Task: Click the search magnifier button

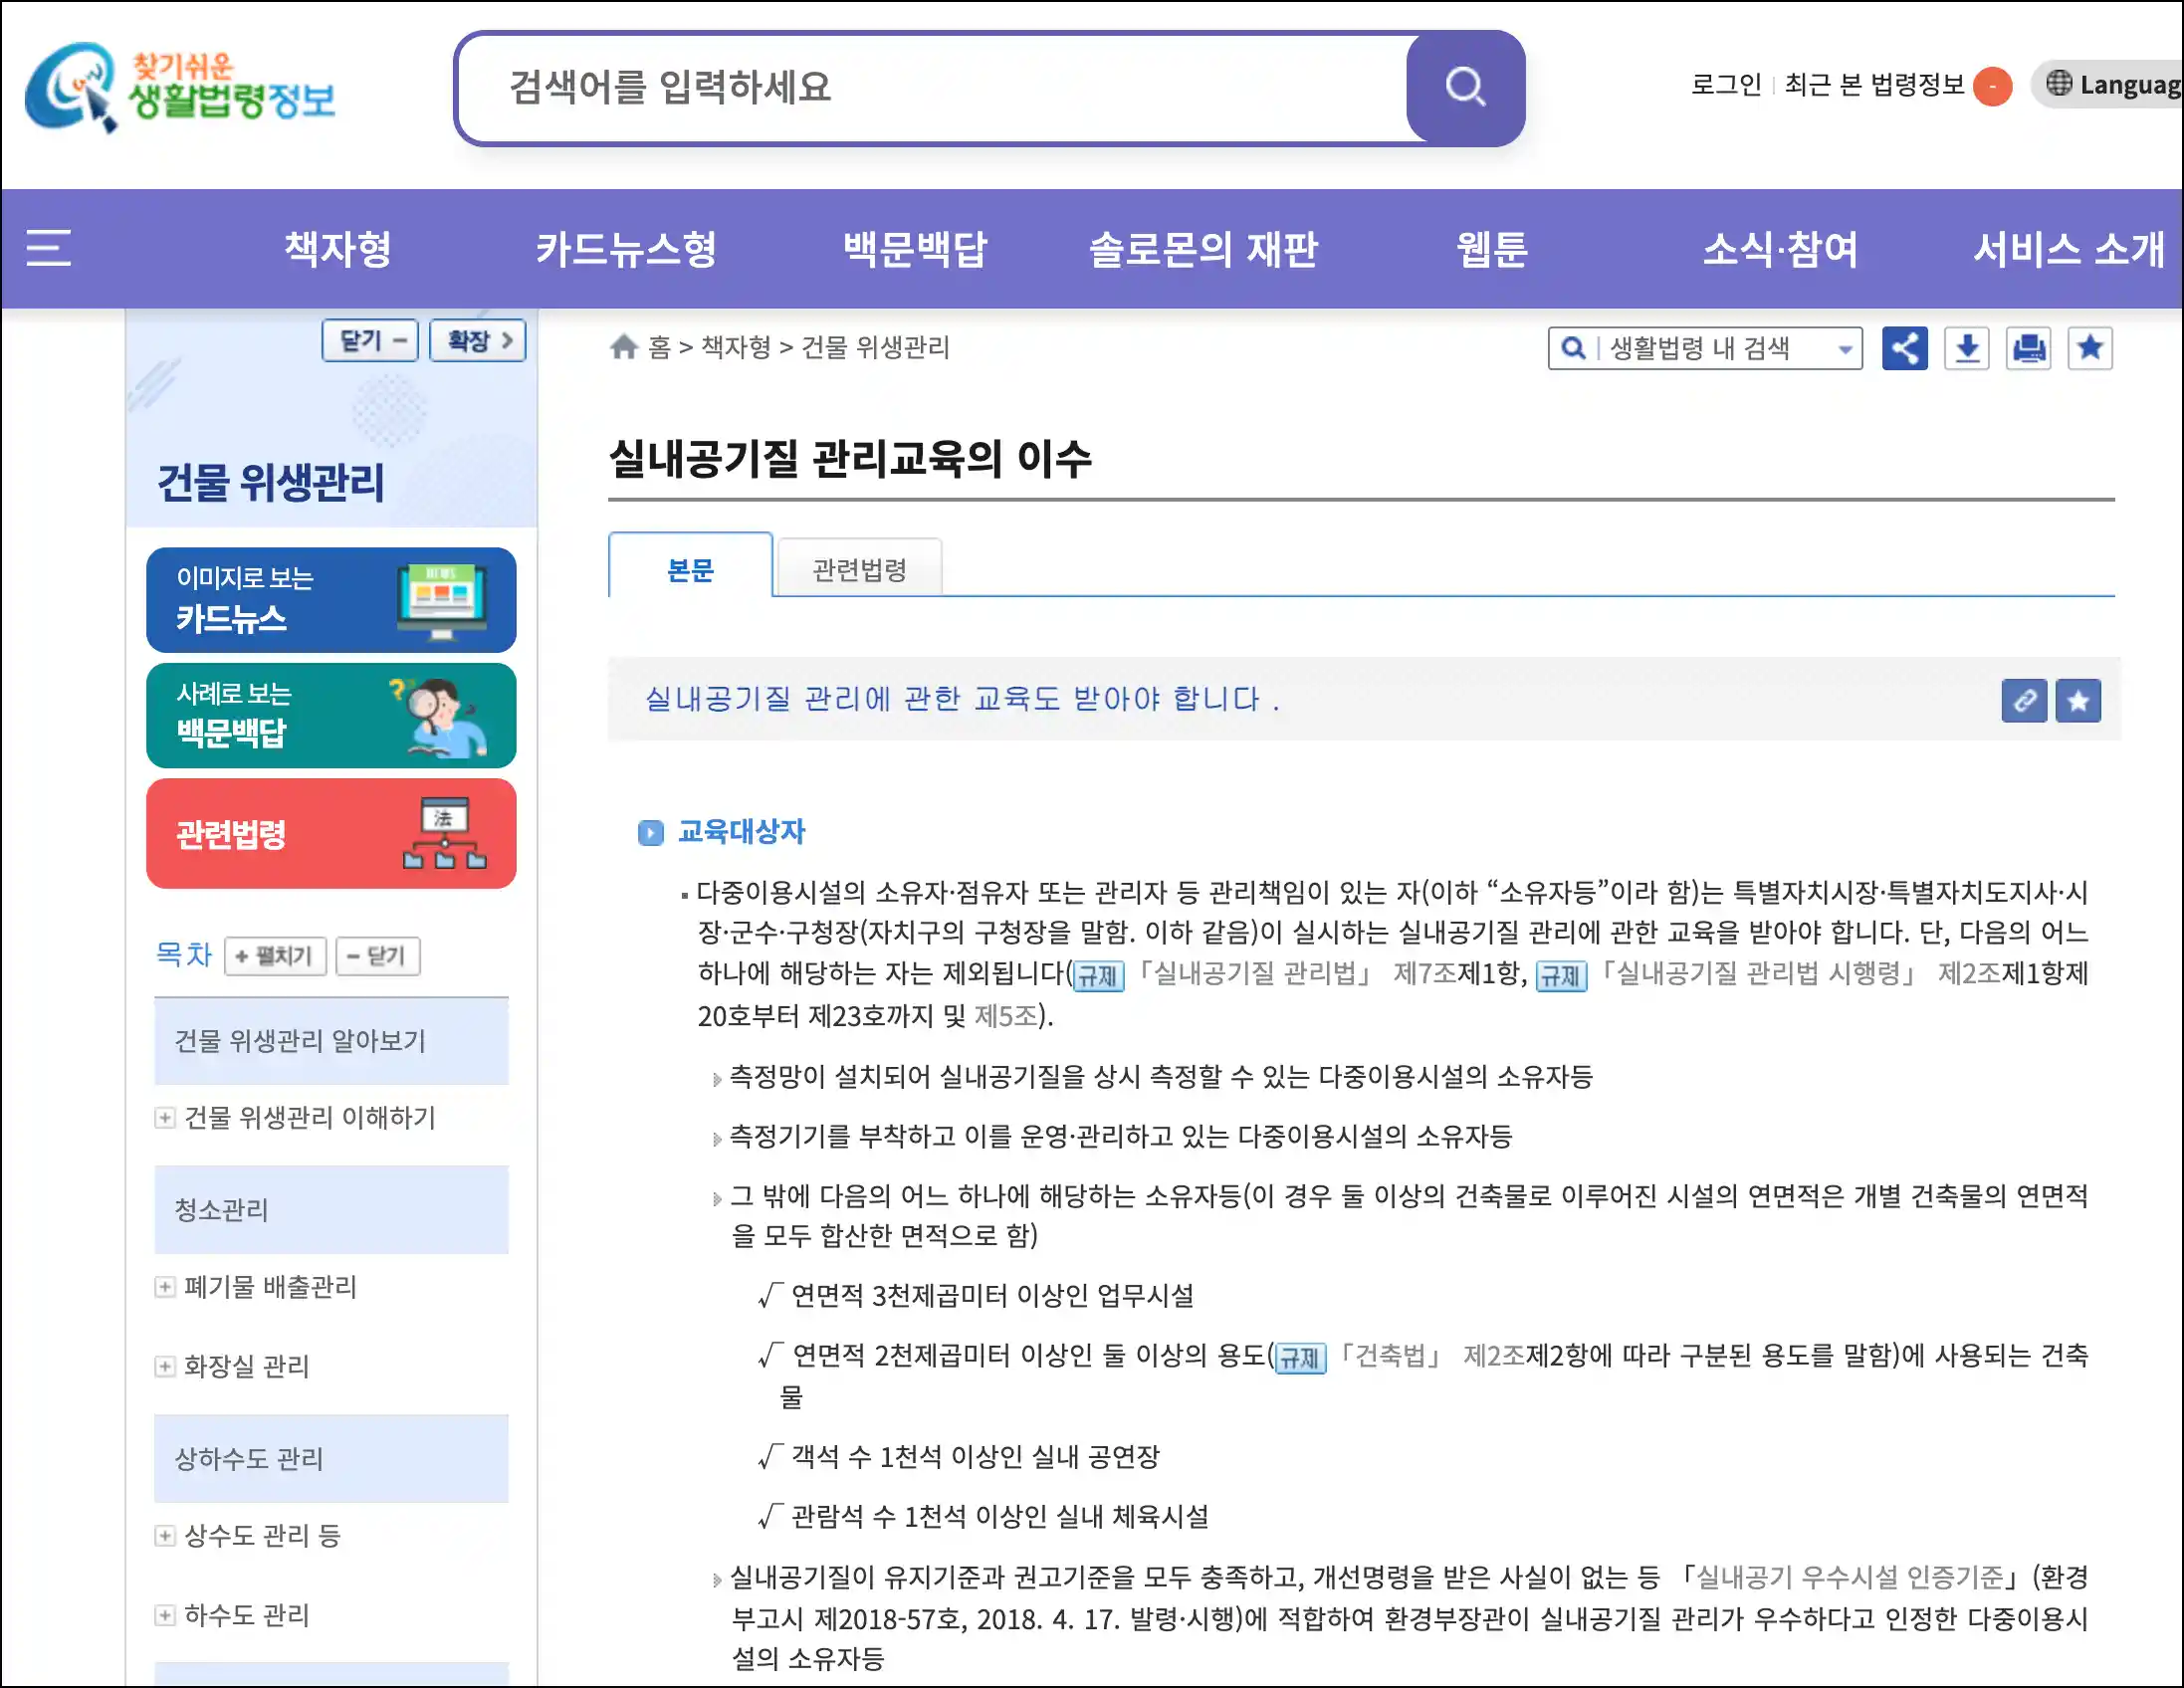Action: tap(1464, 88)
